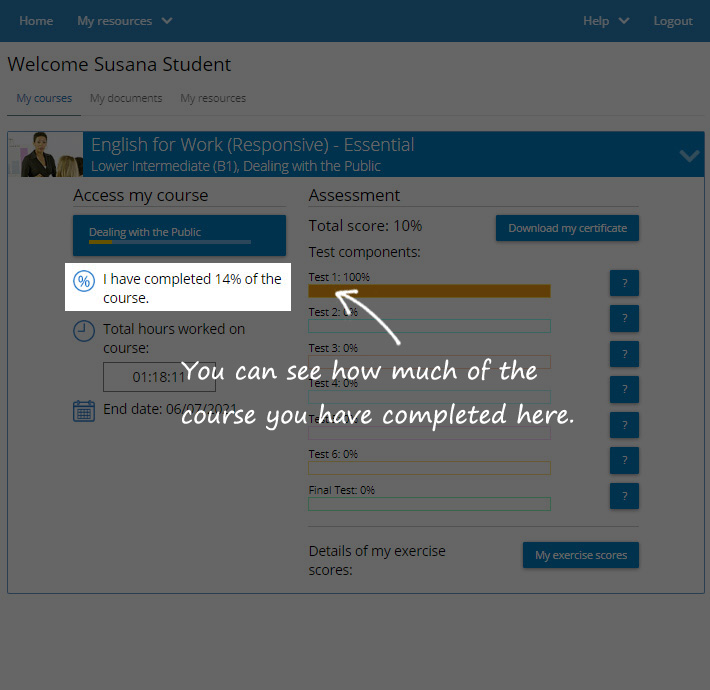Open help for Test 6
Viewport: 710px width, 690px height.
click(x=624, y=460)
